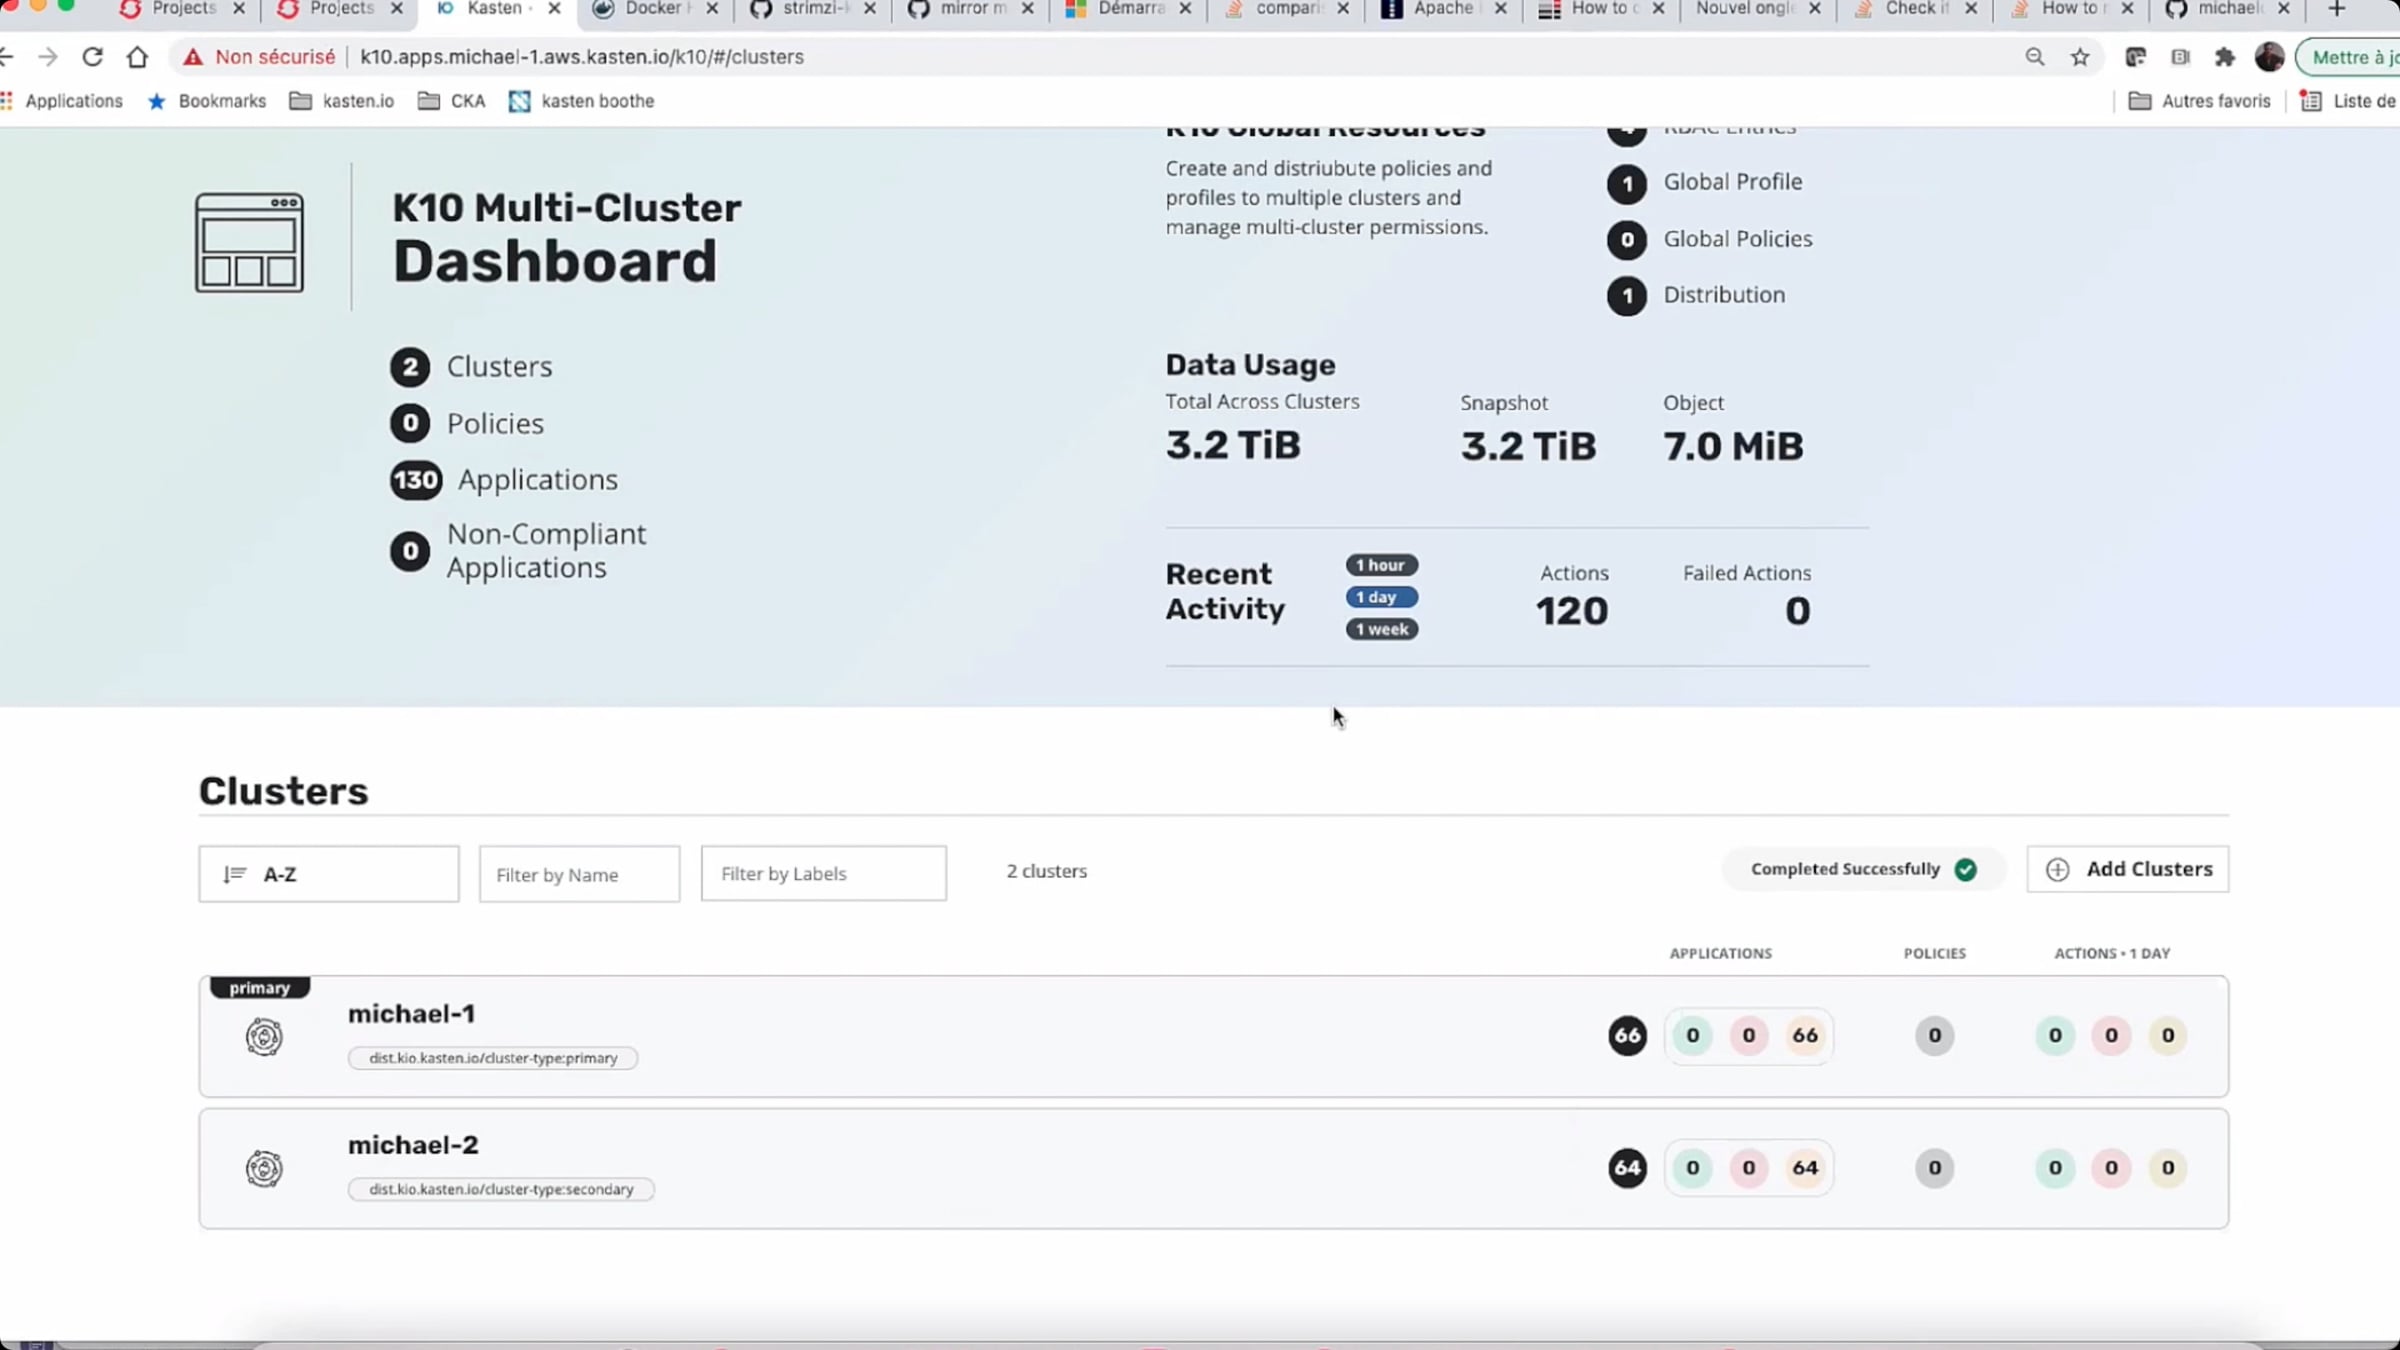Open the michael-1 cluster icon
2400x1350 pixels.
pyautogui.click(x=264, y=1037)
